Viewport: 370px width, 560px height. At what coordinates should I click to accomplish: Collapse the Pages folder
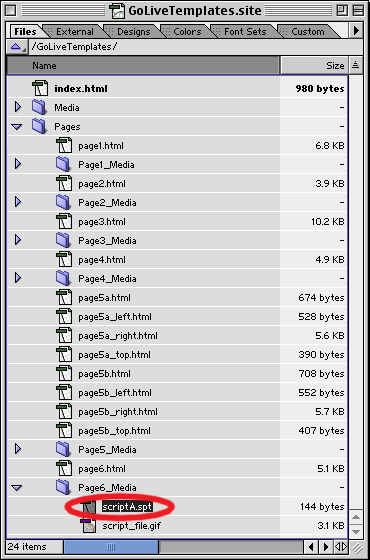[17, 126]
